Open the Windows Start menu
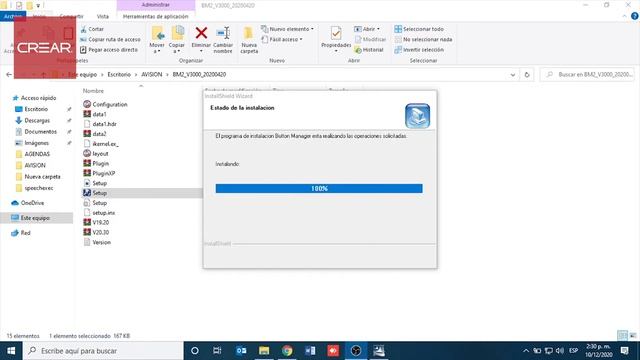The height and width of the screenshot is (360, 640). coord(11,351)
